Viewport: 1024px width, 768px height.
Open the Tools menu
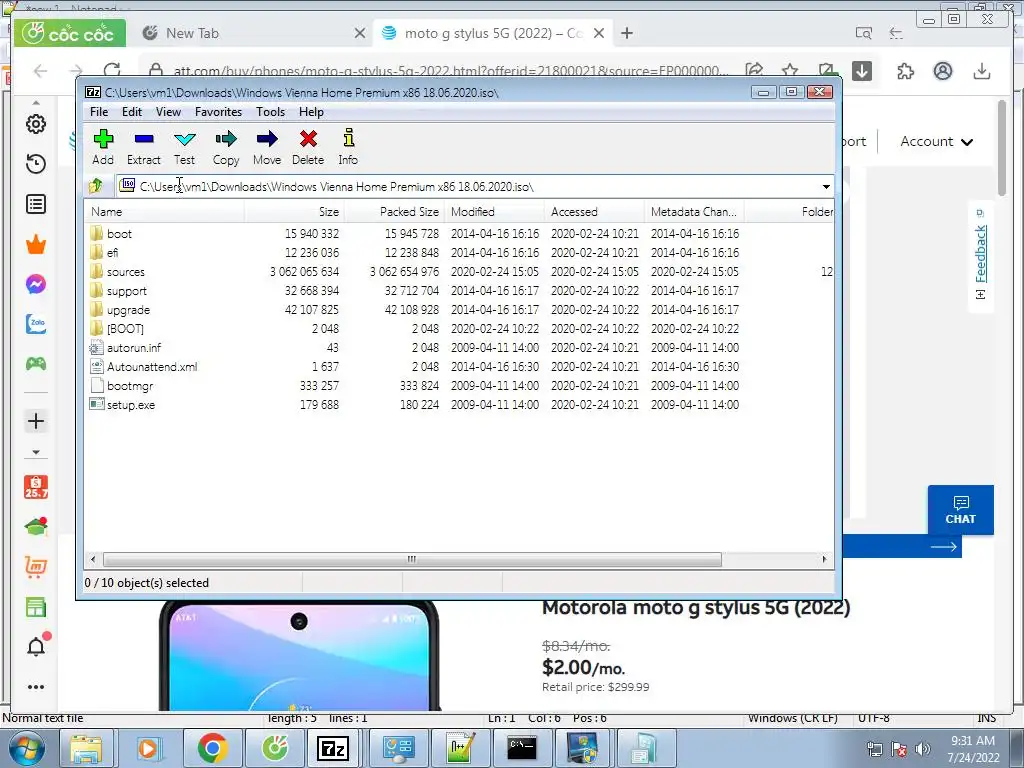(270, 112)
